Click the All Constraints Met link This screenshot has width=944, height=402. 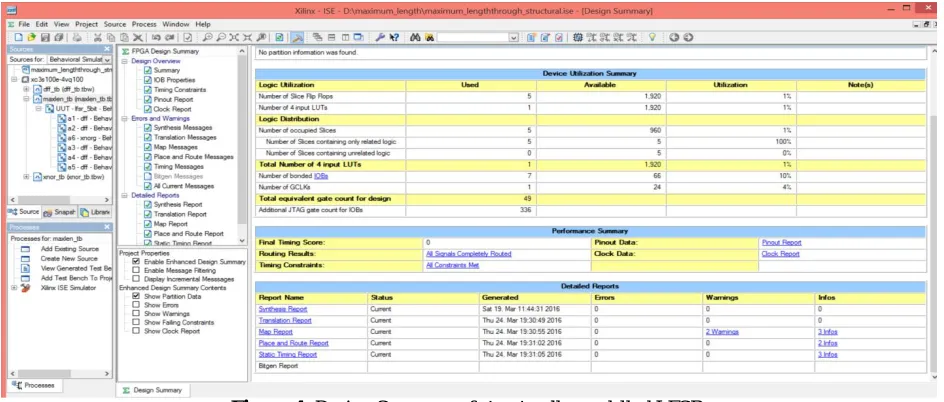452,265
